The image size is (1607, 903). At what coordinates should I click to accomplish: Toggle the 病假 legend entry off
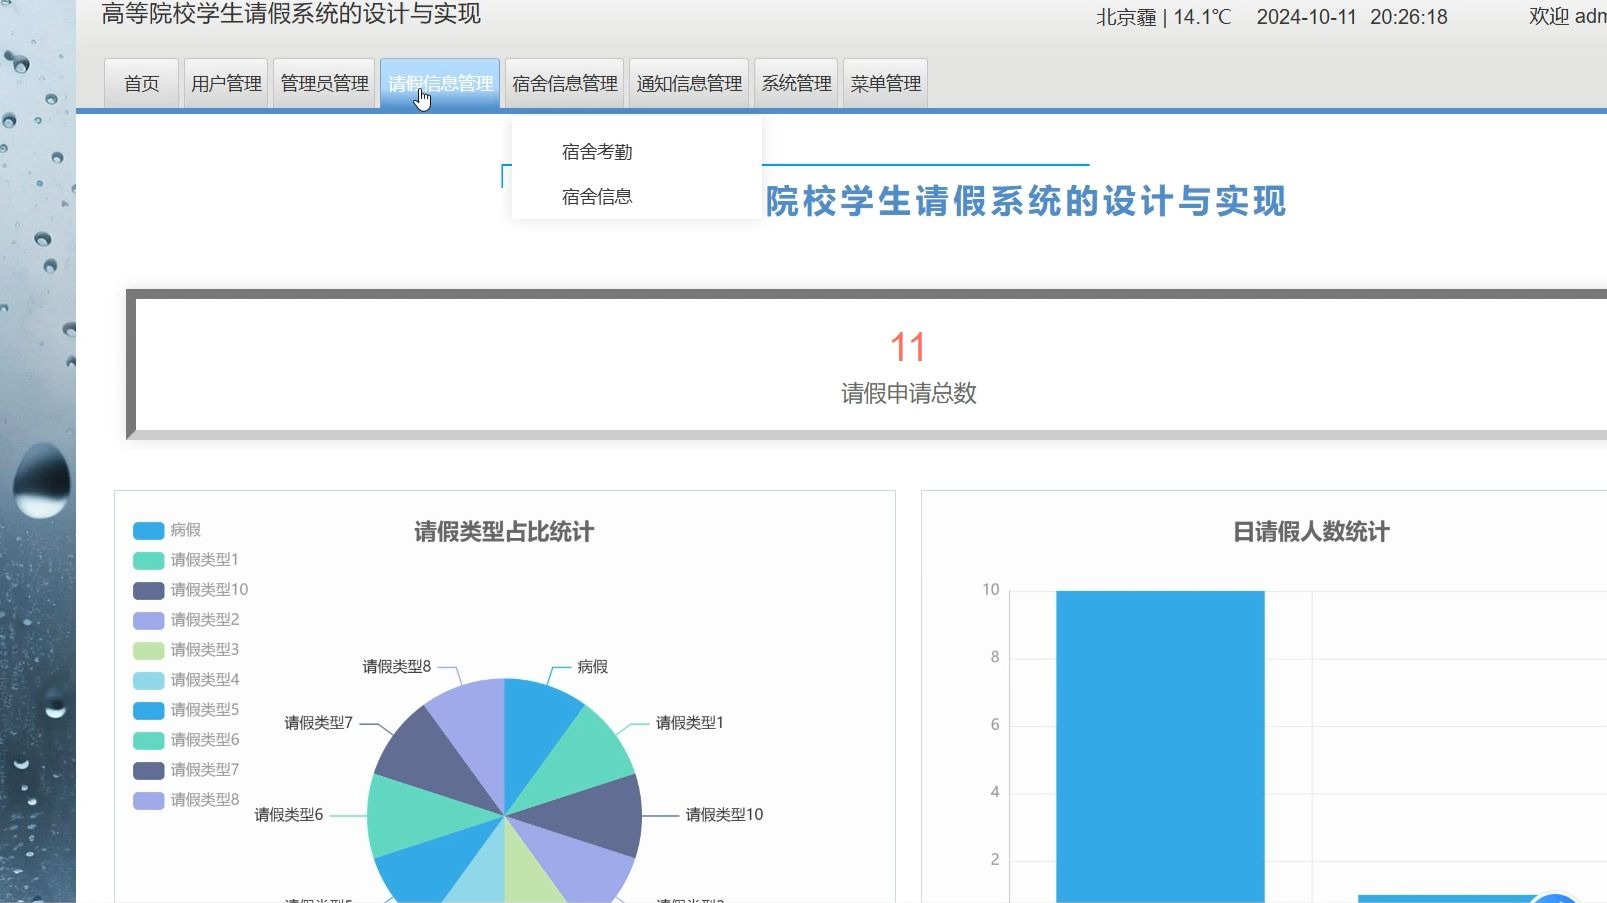point(166,530)
